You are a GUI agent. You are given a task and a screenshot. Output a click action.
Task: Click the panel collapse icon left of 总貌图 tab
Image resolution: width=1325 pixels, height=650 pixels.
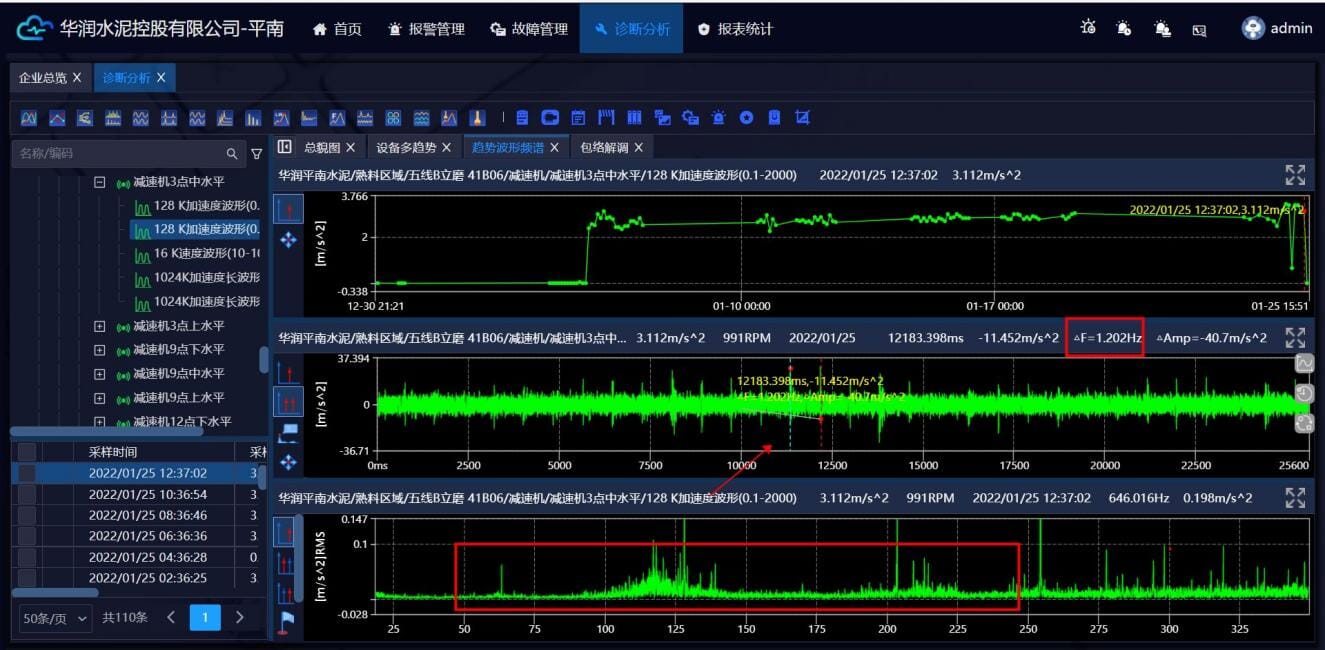(x=284, y=147)
